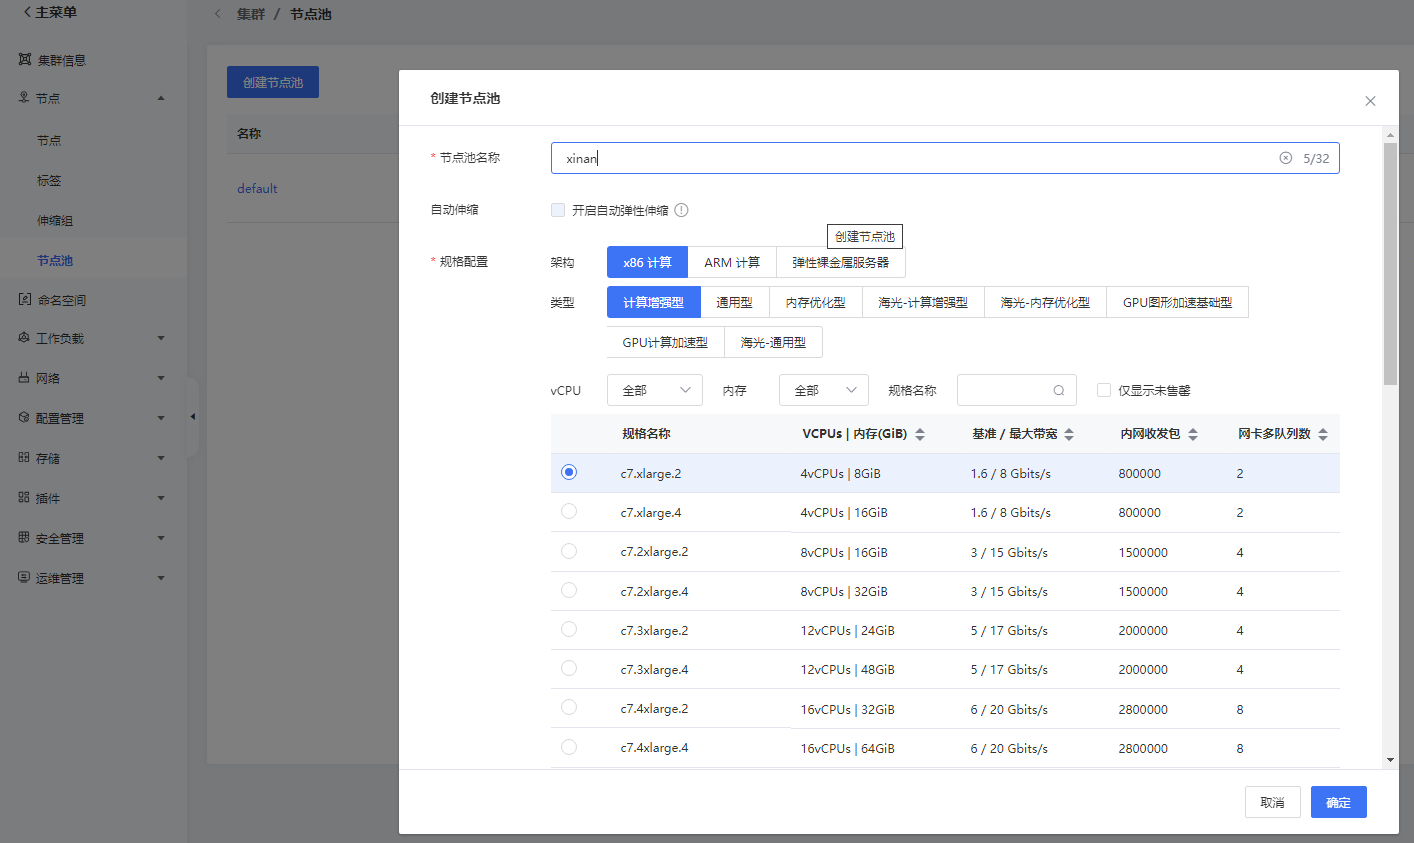This screenshot has width=1414, height=843.
Task: Click the info icon next to 开启自动弹性伸缩
Action: tap(681, 210)
